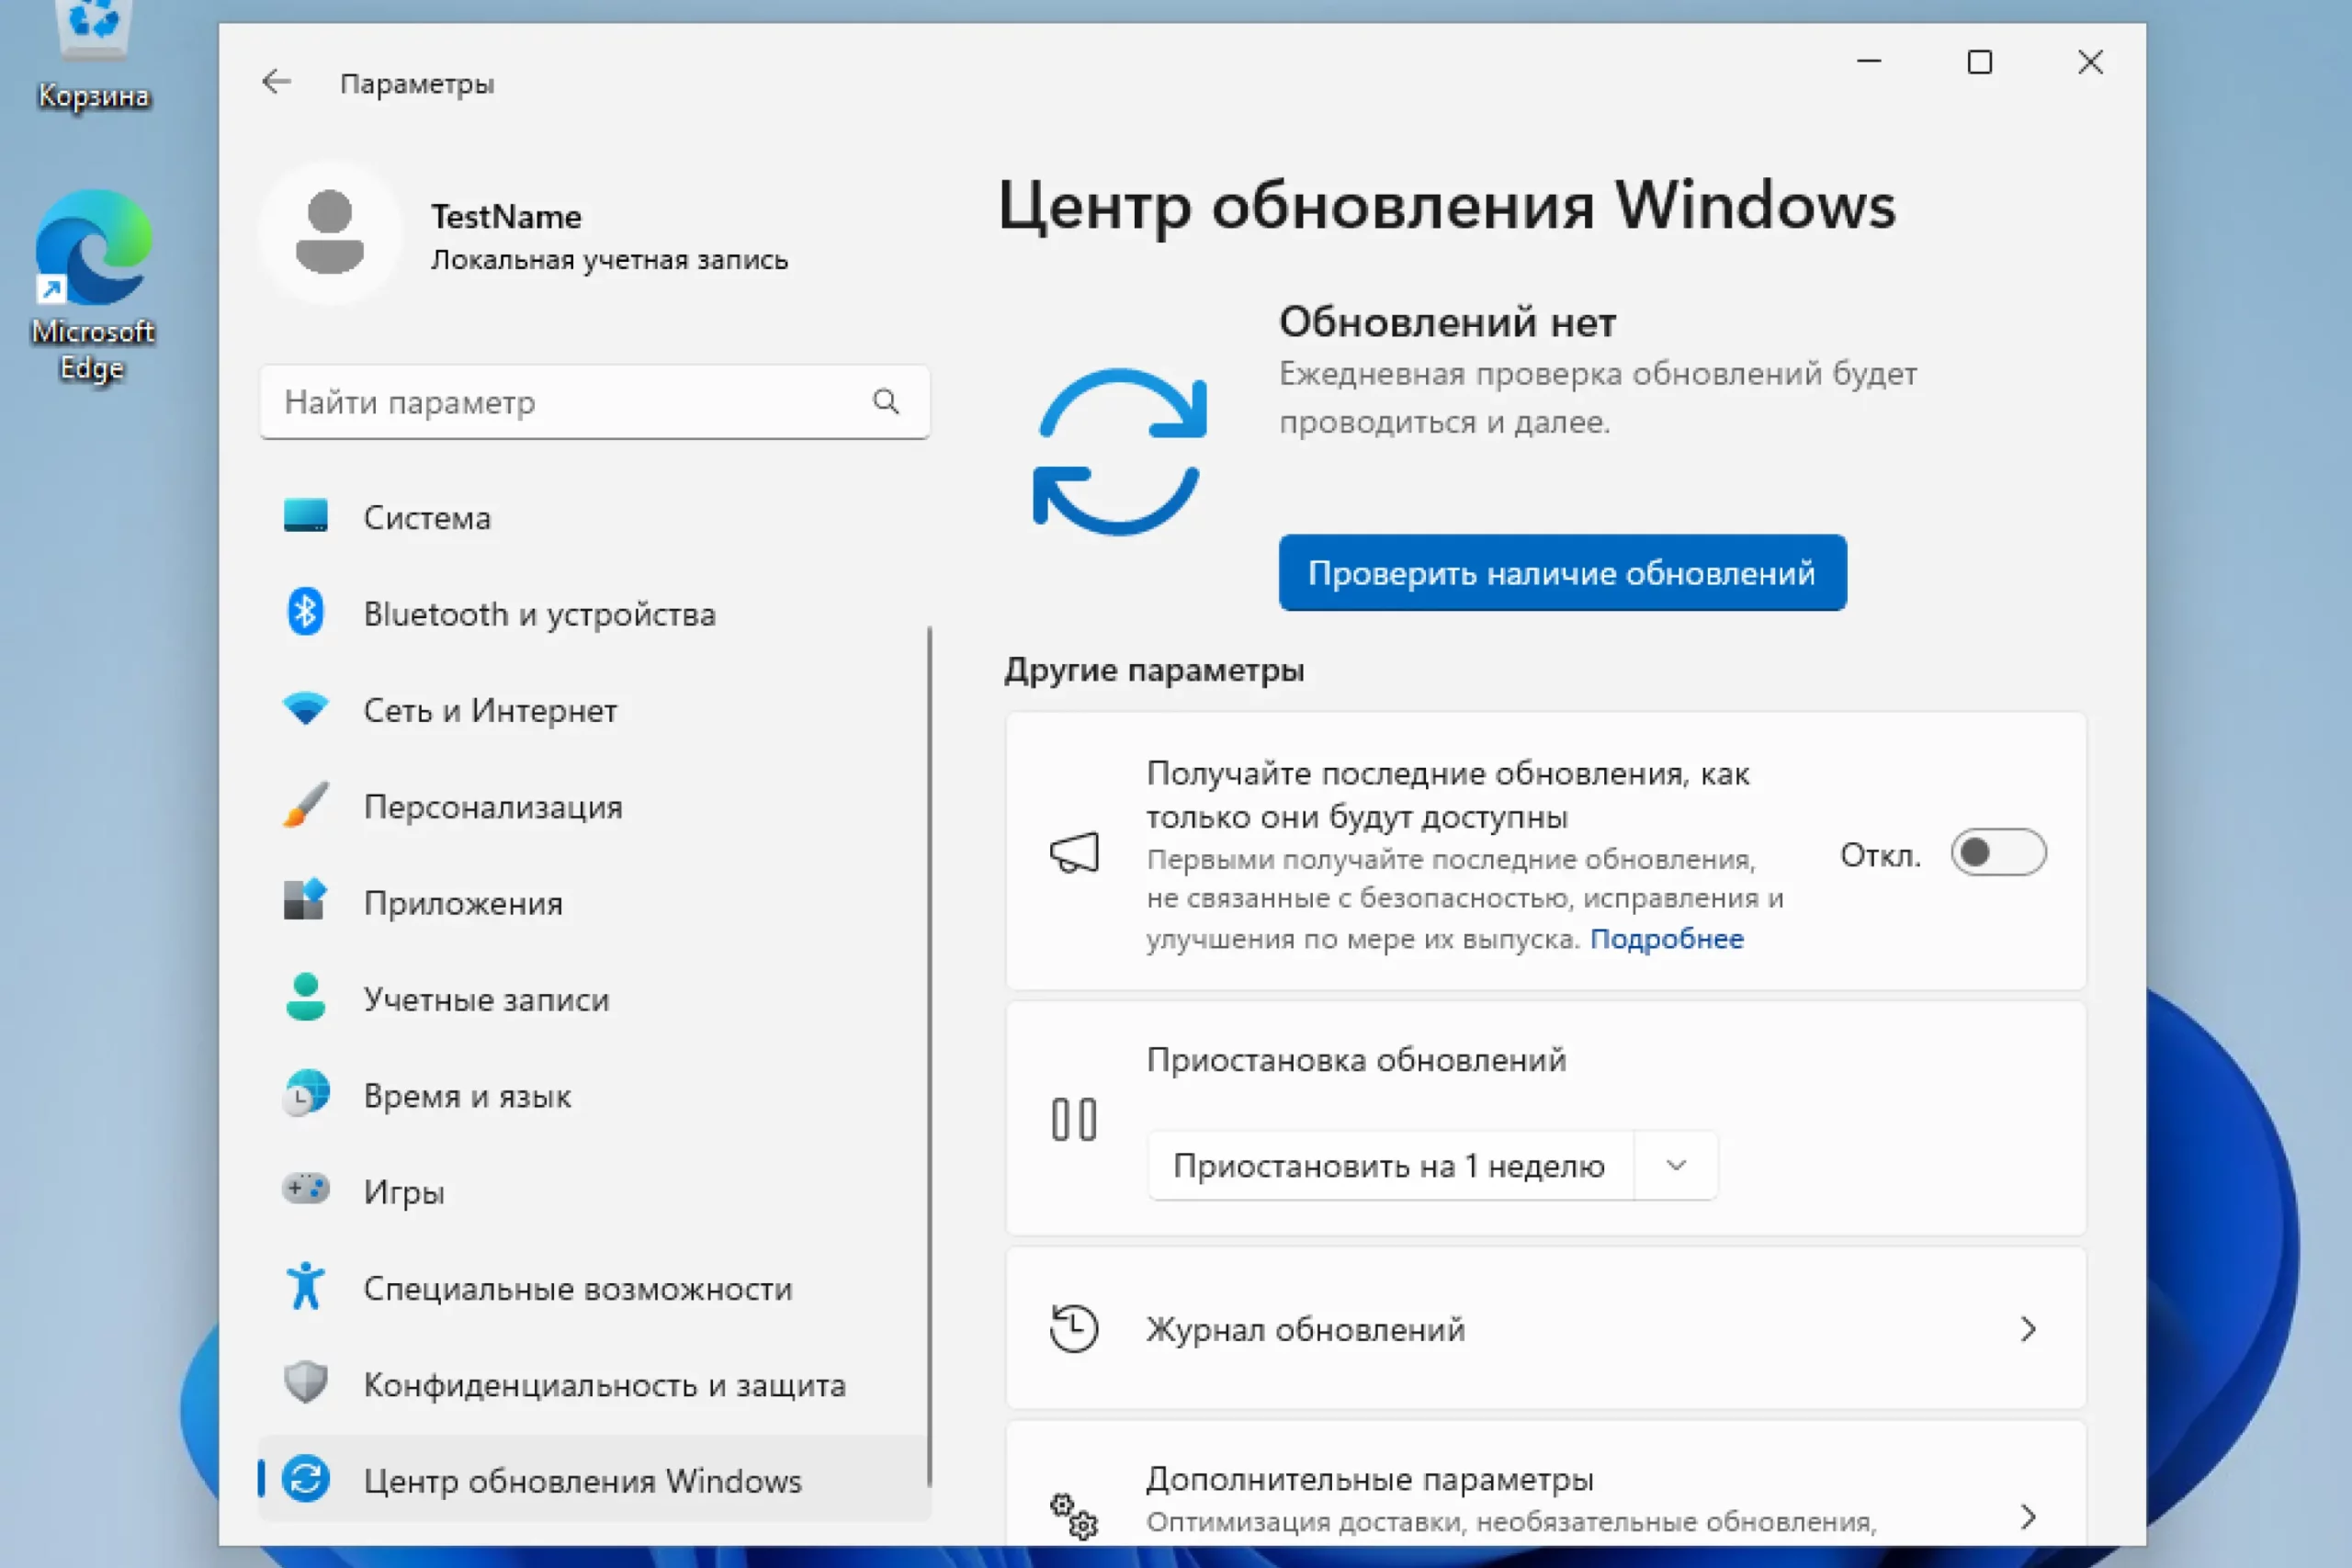Select Система in sidebar menu
This screenshot has height=1568, width=2352.
click(427, 517)
